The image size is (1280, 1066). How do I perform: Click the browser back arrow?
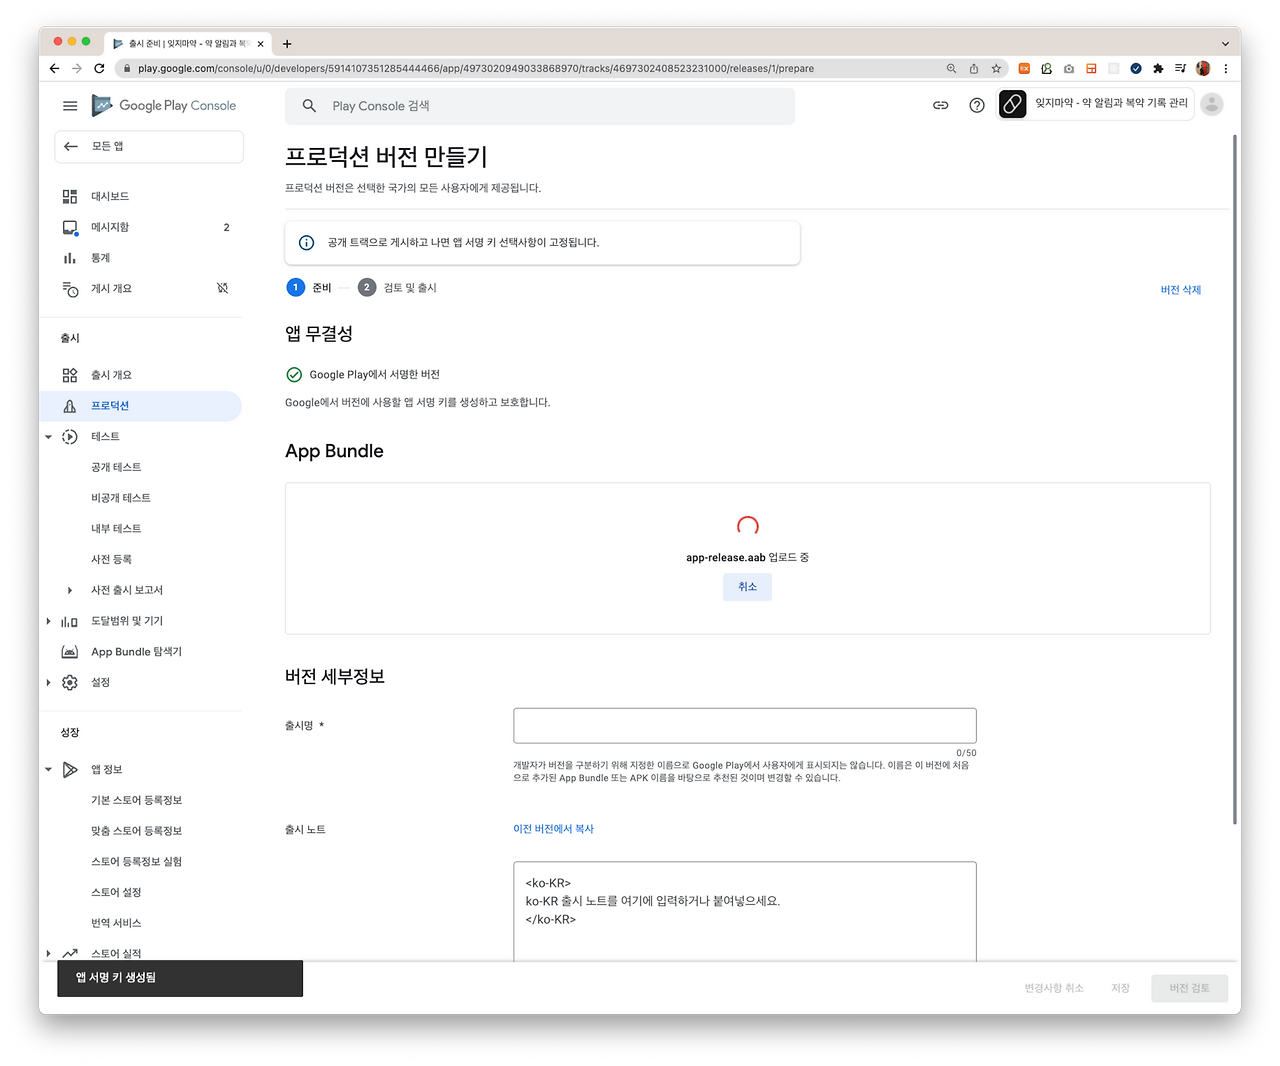(54, 69)
